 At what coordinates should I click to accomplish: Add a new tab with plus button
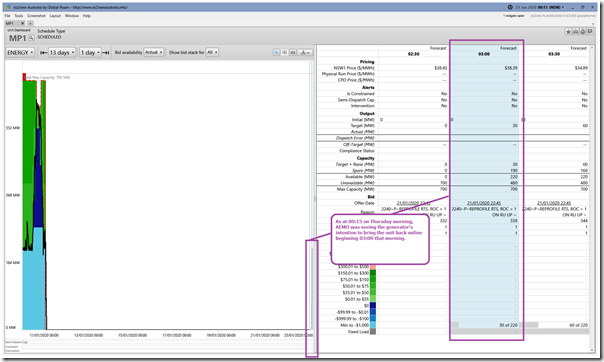click(x=30, y=23)
